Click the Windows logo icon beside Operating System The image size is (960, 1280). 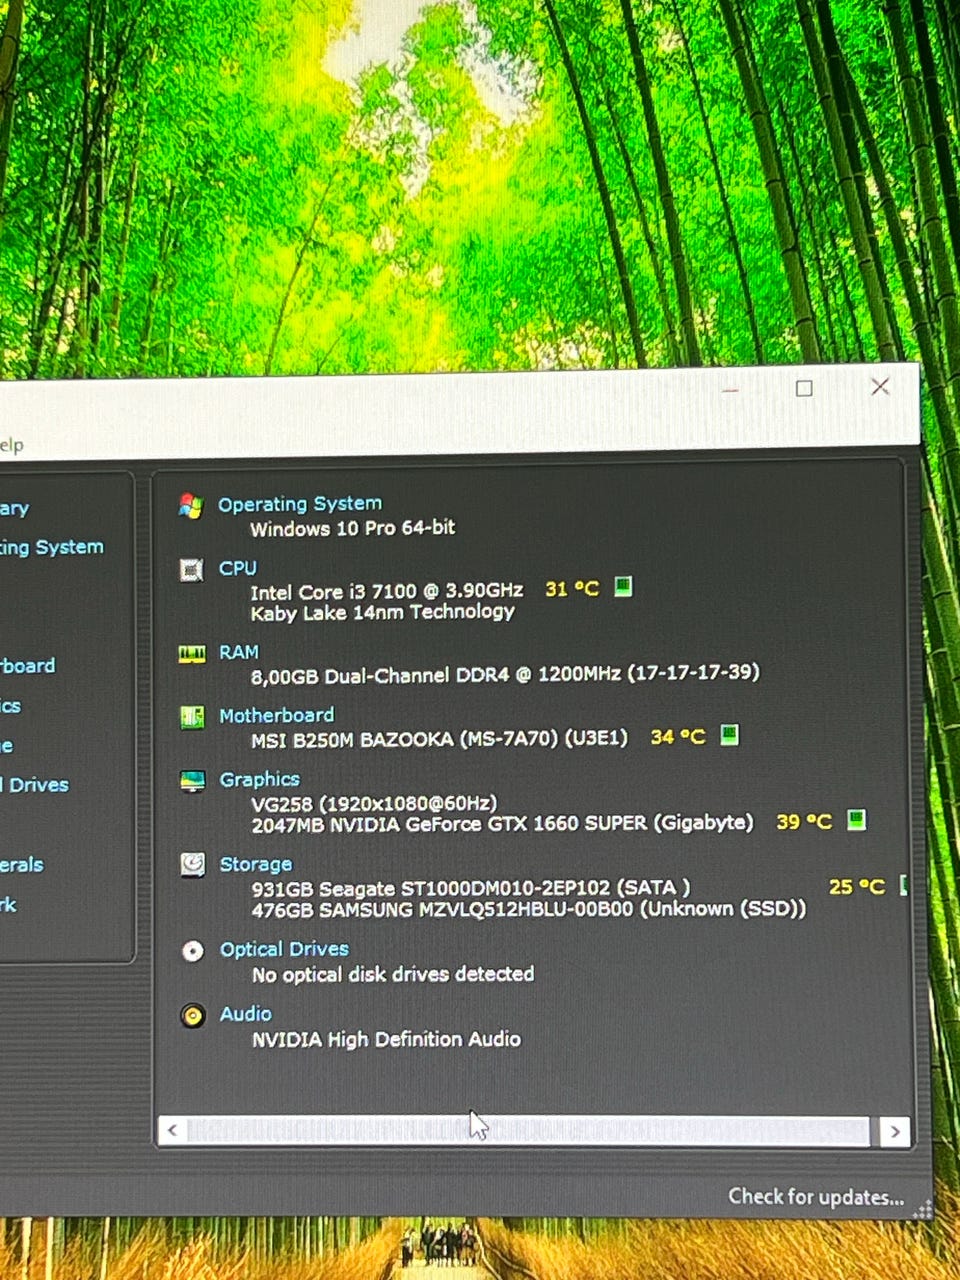click(x=190, y=506)
